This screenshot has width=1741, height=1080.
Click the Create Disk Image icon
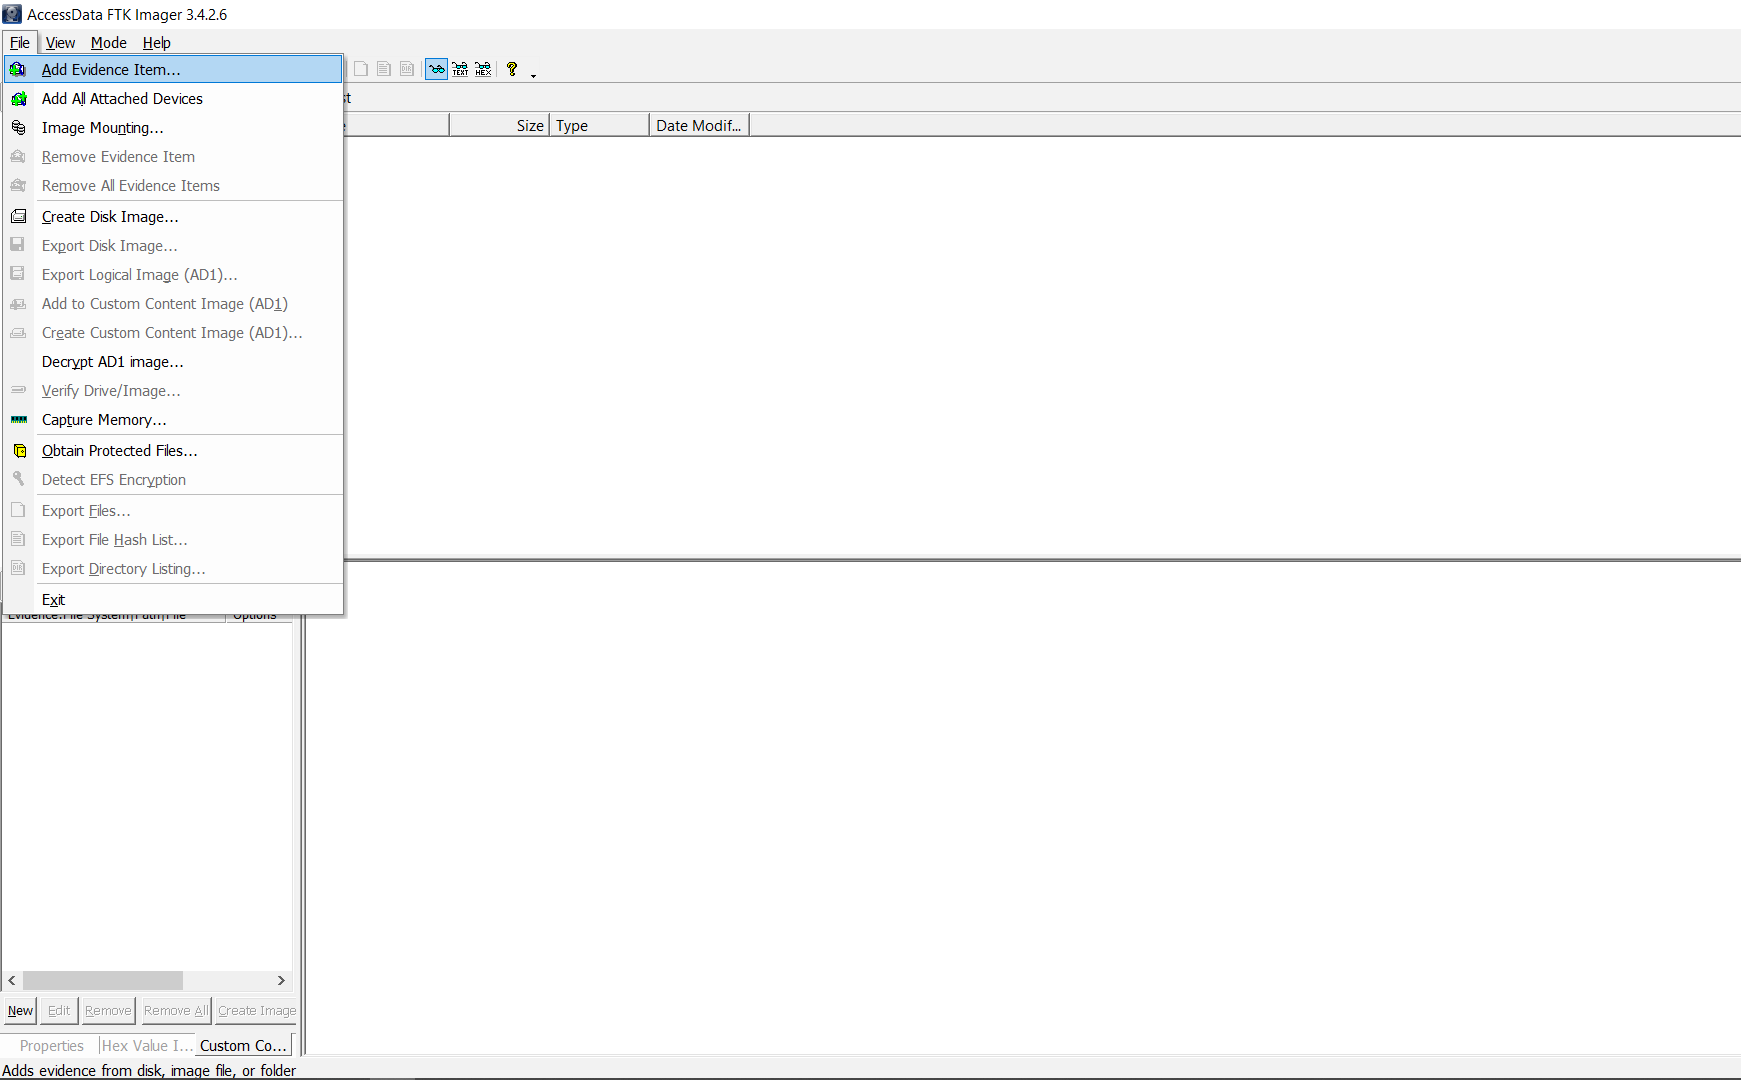click(18, 216)
